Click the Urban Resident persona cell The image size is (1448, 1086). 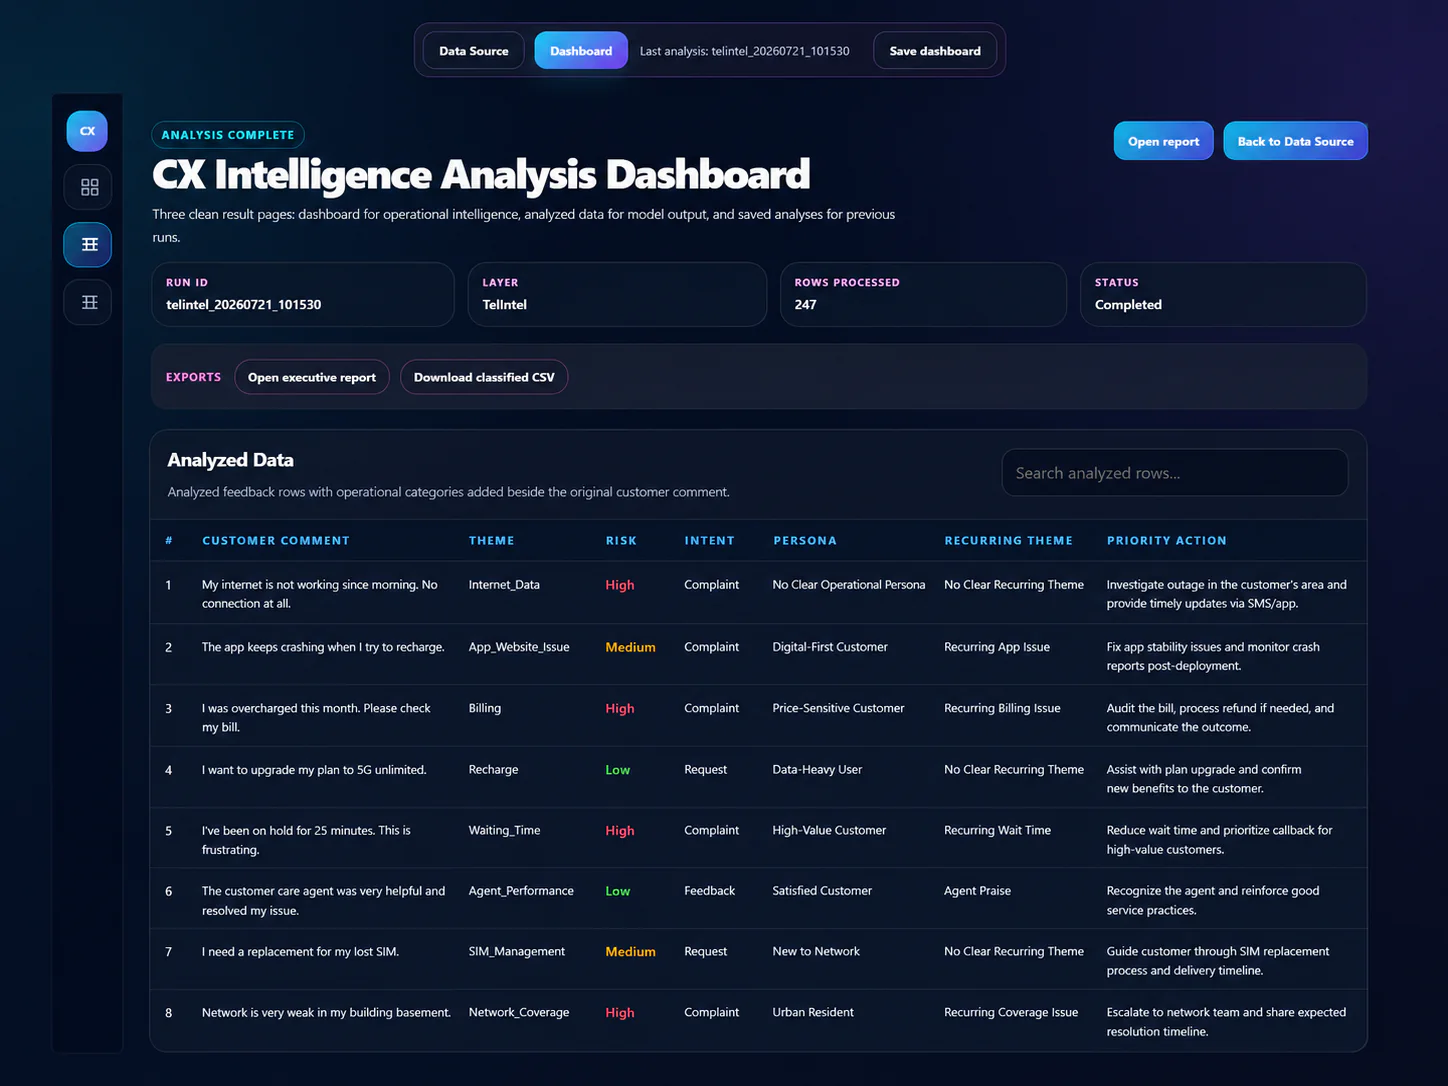coord(813,1013)
